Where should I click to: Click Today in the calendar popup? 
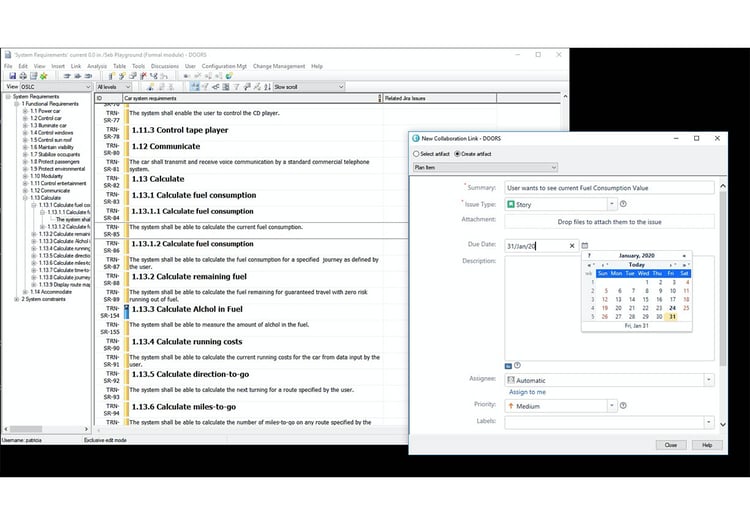pos(636,265)
